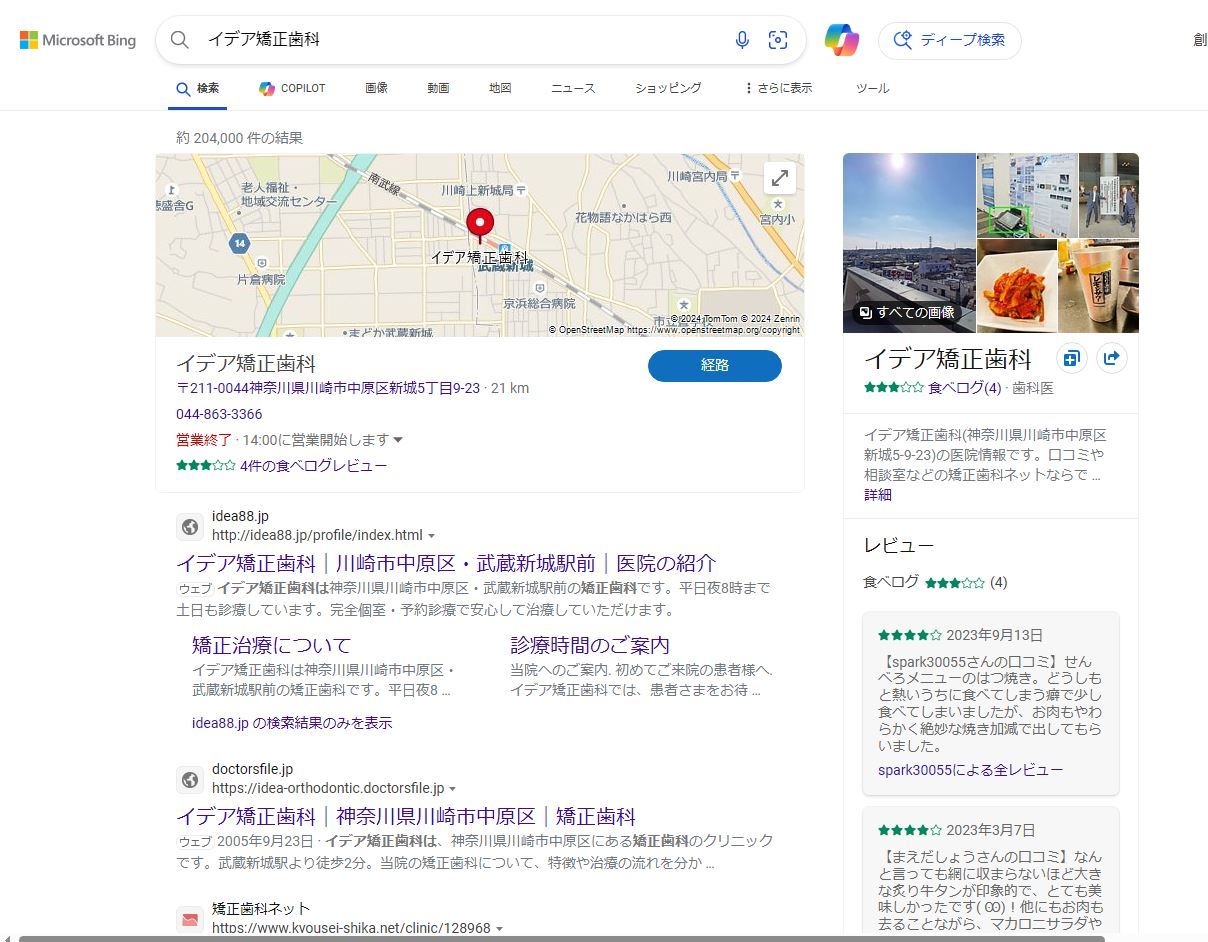Click the 2023年9月13日 review date

tap(995, 635)
